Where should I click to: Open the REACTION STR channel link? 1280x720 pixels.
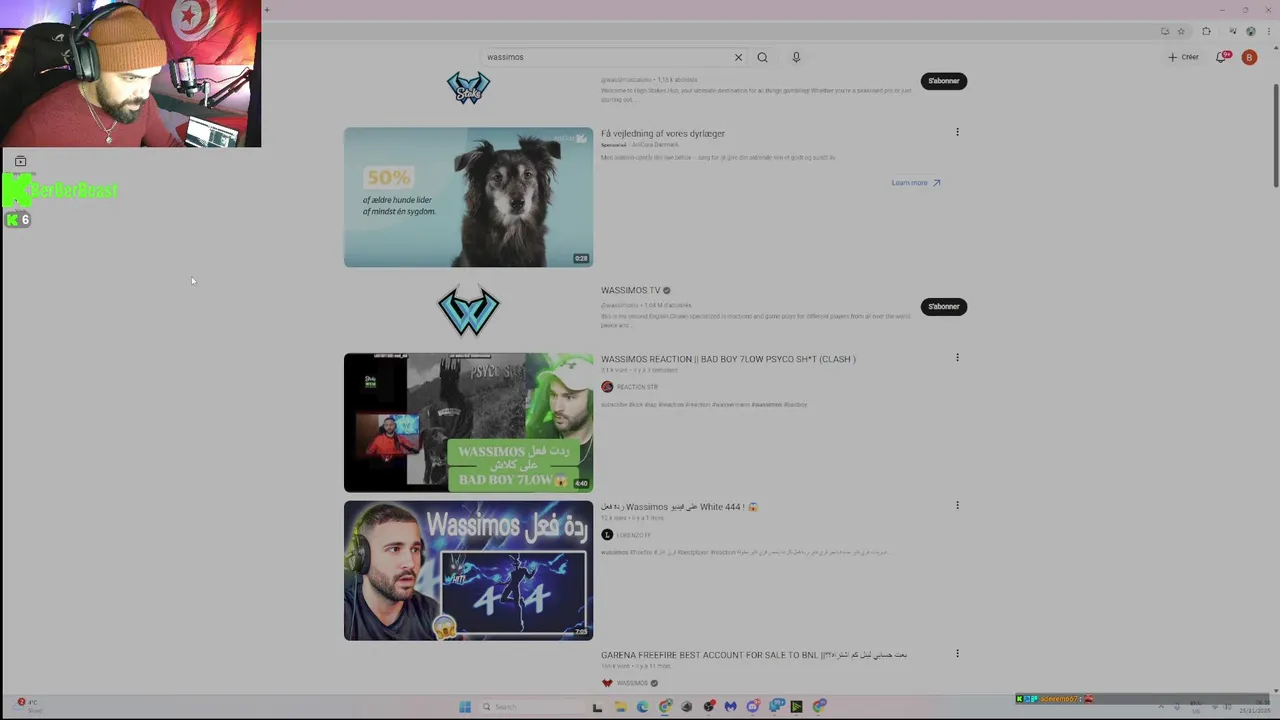(x=637, y=387)
